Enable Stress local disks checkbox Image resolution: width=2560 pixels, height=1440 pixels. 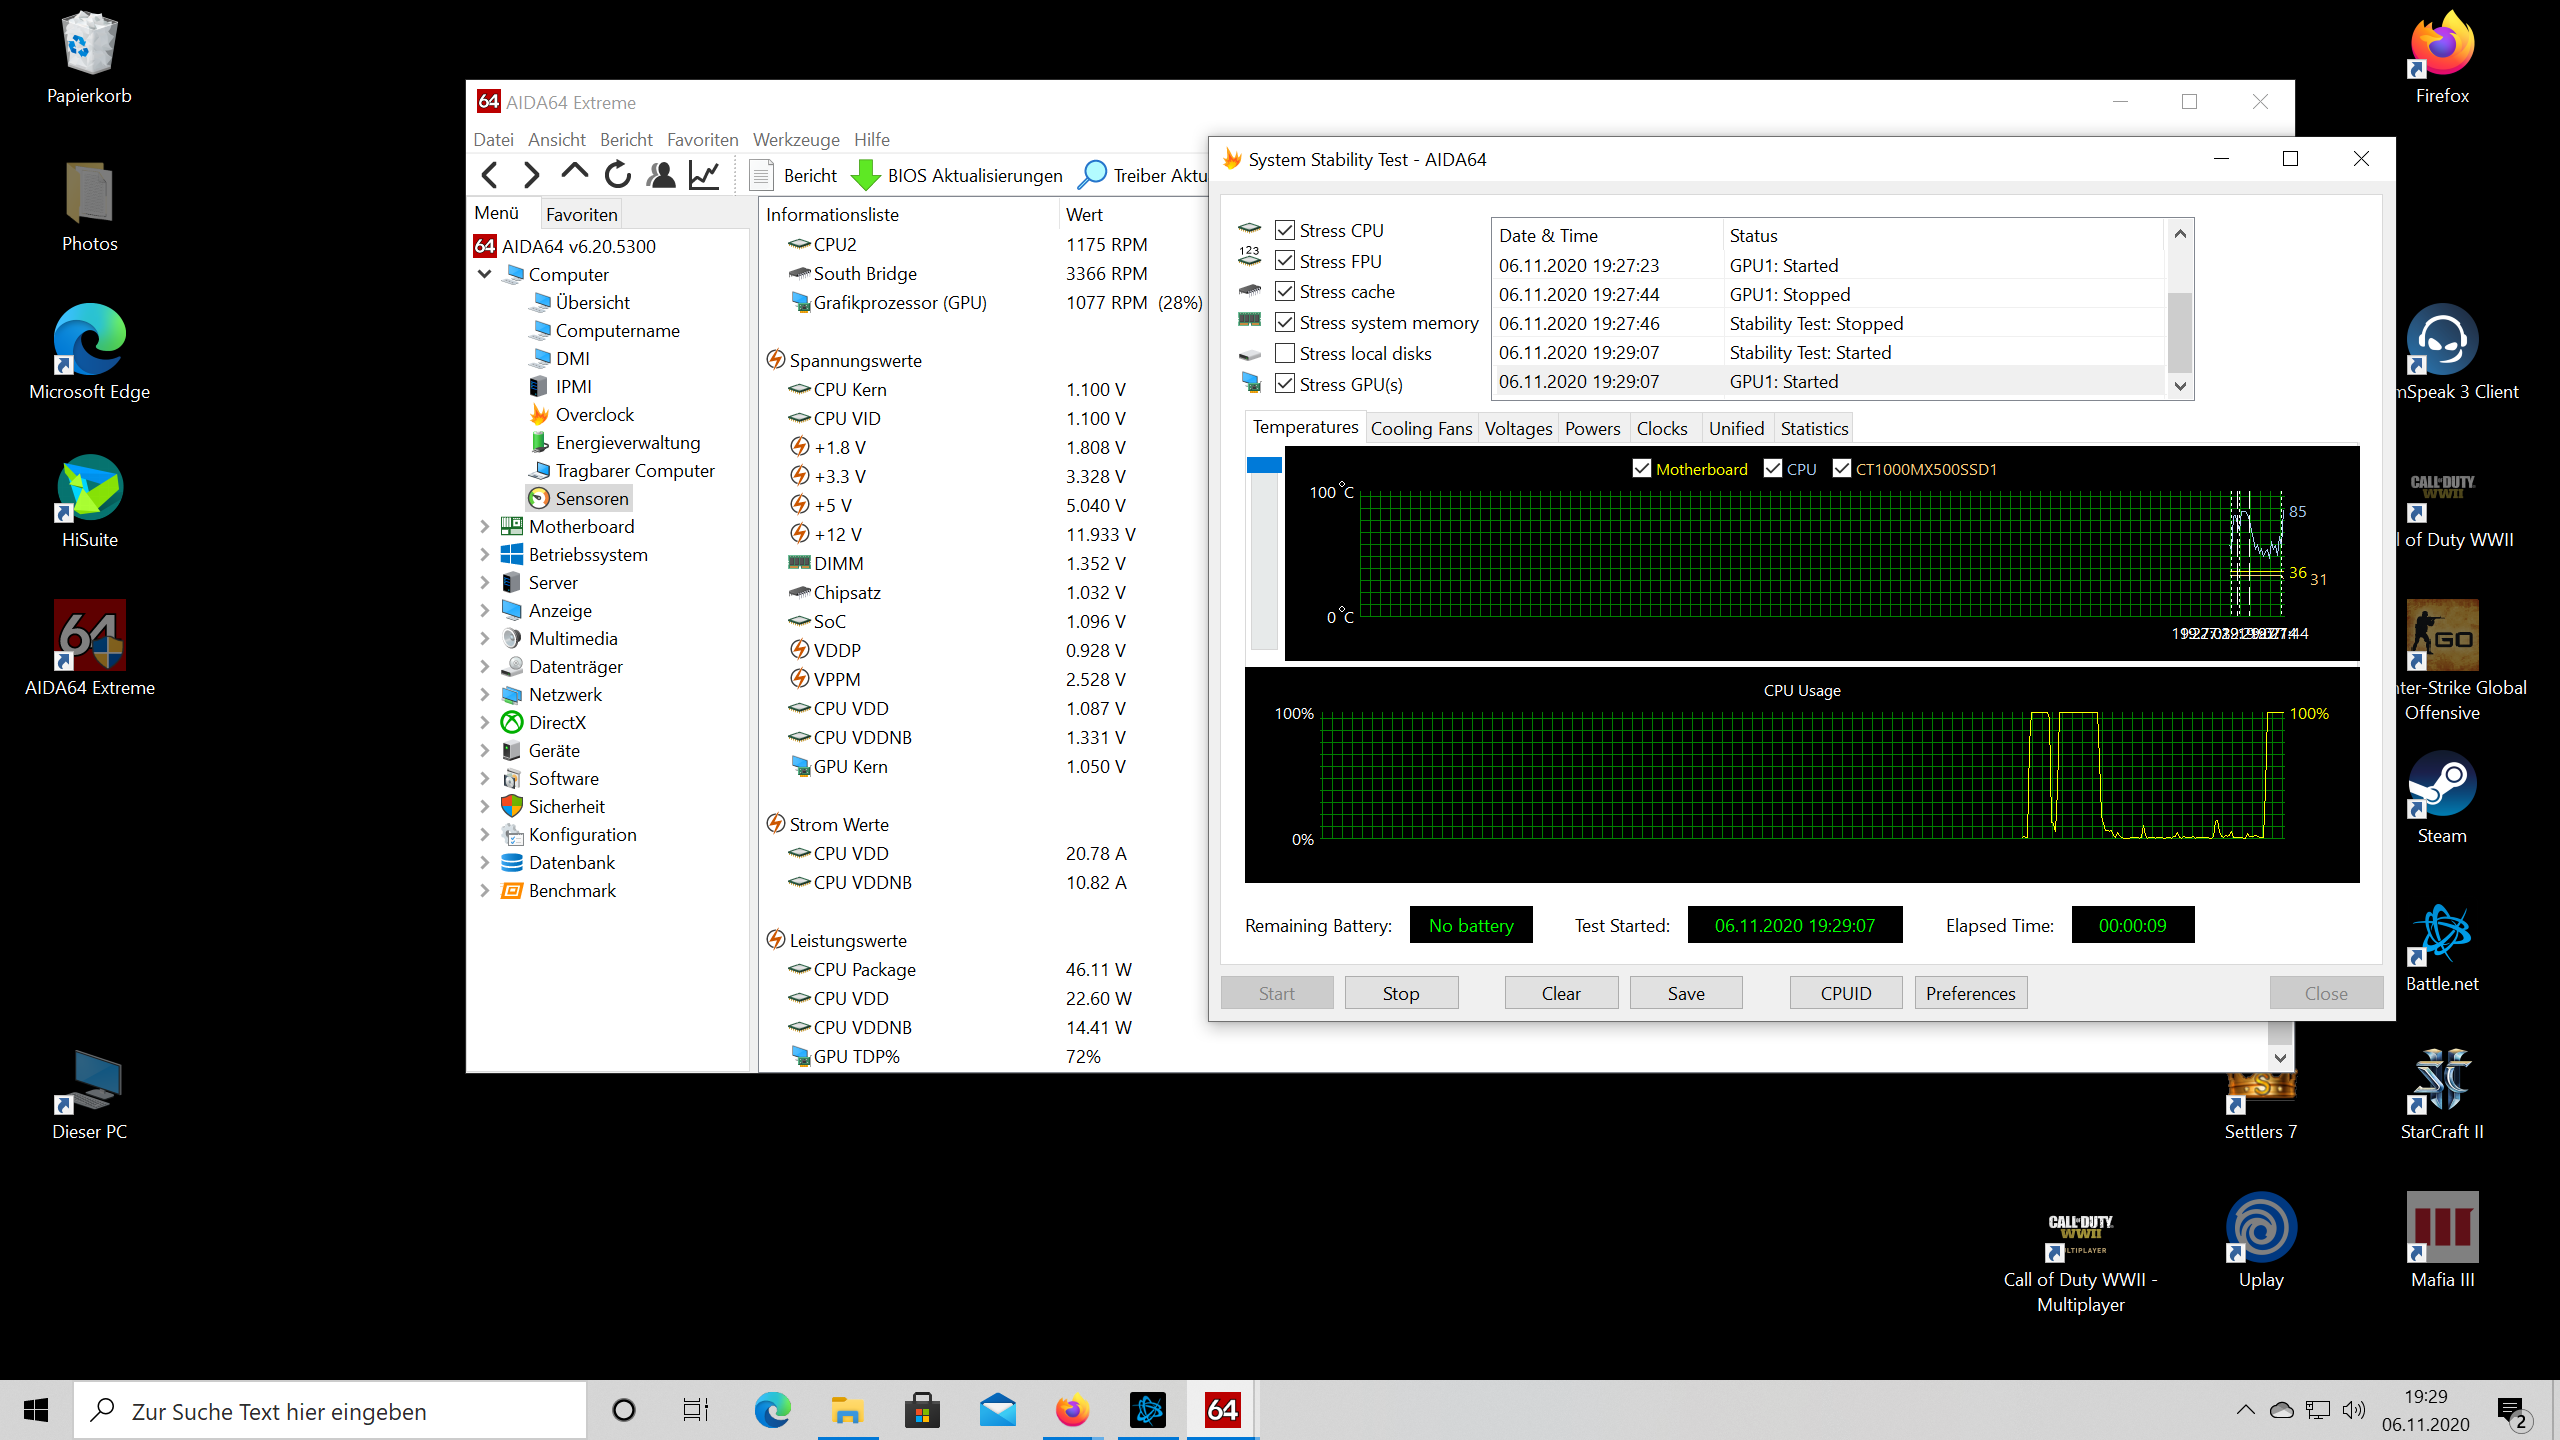pyautogui.click(x=1285, y=353)
